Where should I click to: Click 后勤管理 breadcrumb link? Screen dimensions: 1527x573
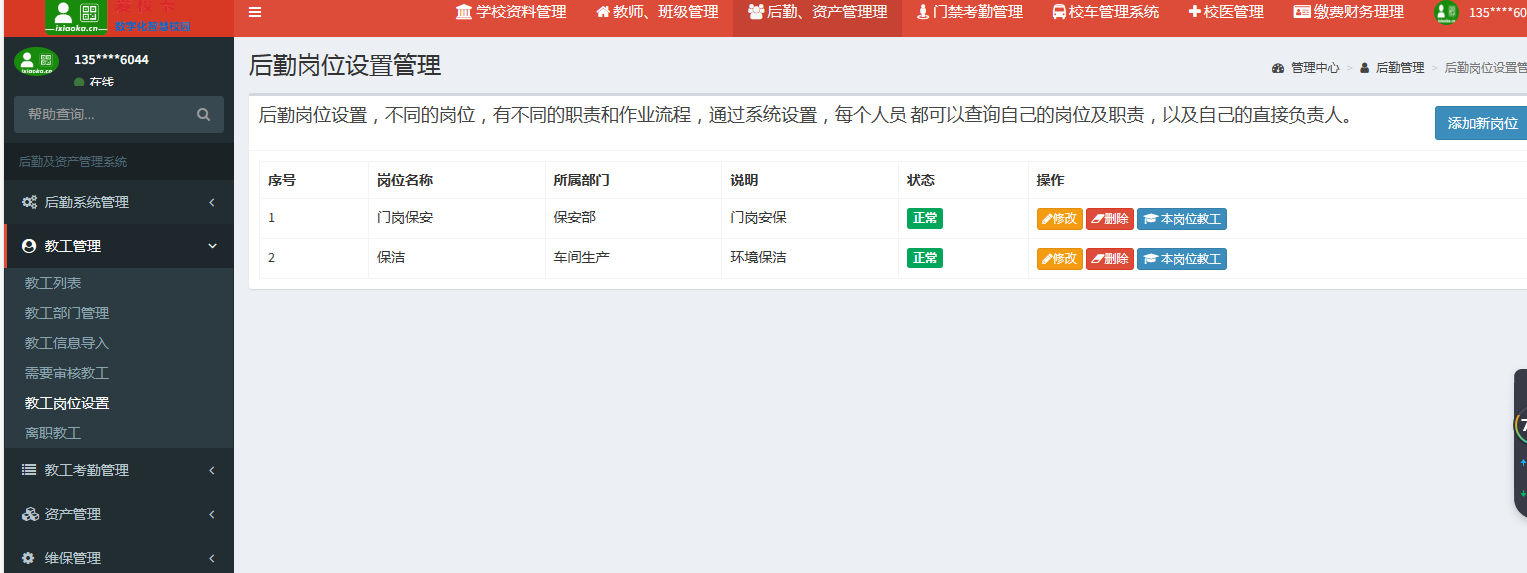[1400, 68]
